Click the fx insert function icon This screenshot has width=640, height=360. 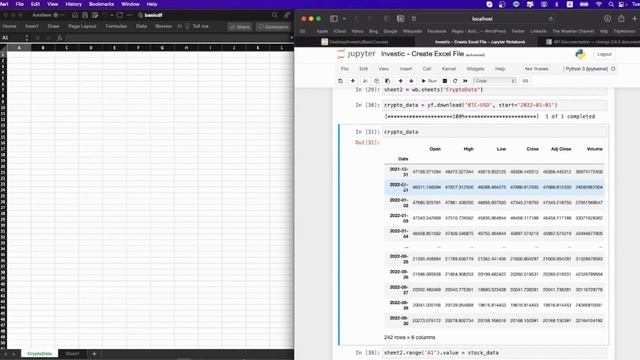[x=60, y=38]
